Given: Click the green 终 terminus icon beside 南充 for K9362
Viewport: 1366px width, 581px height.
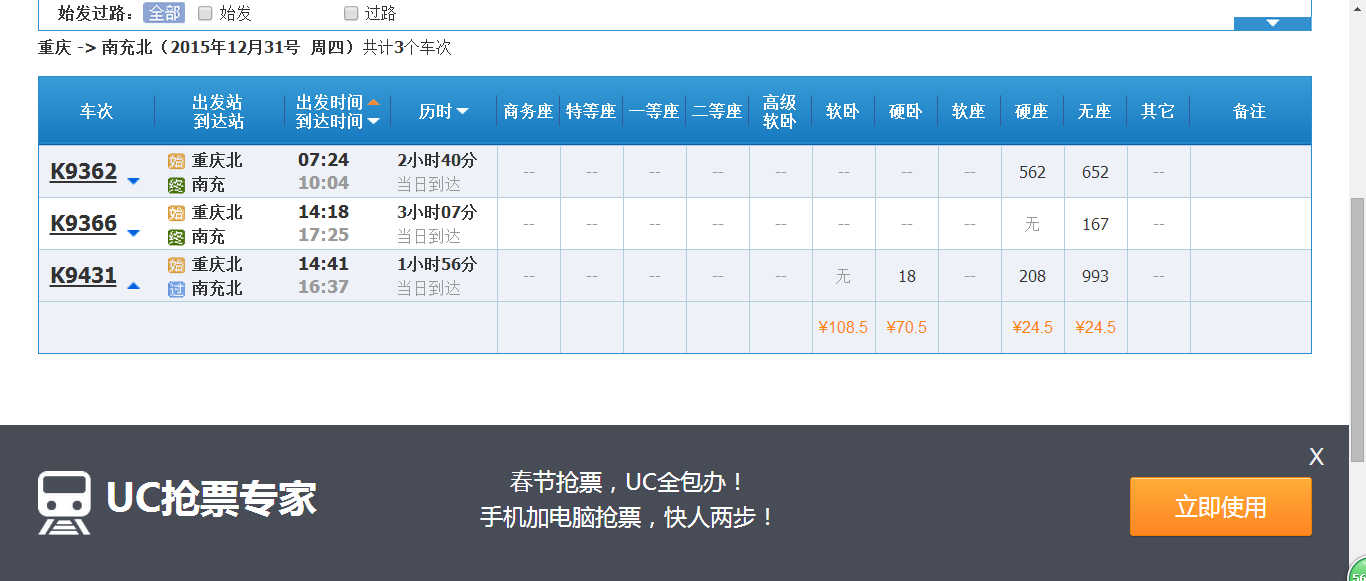Looking at the screenshot, I should click(176, 185).
